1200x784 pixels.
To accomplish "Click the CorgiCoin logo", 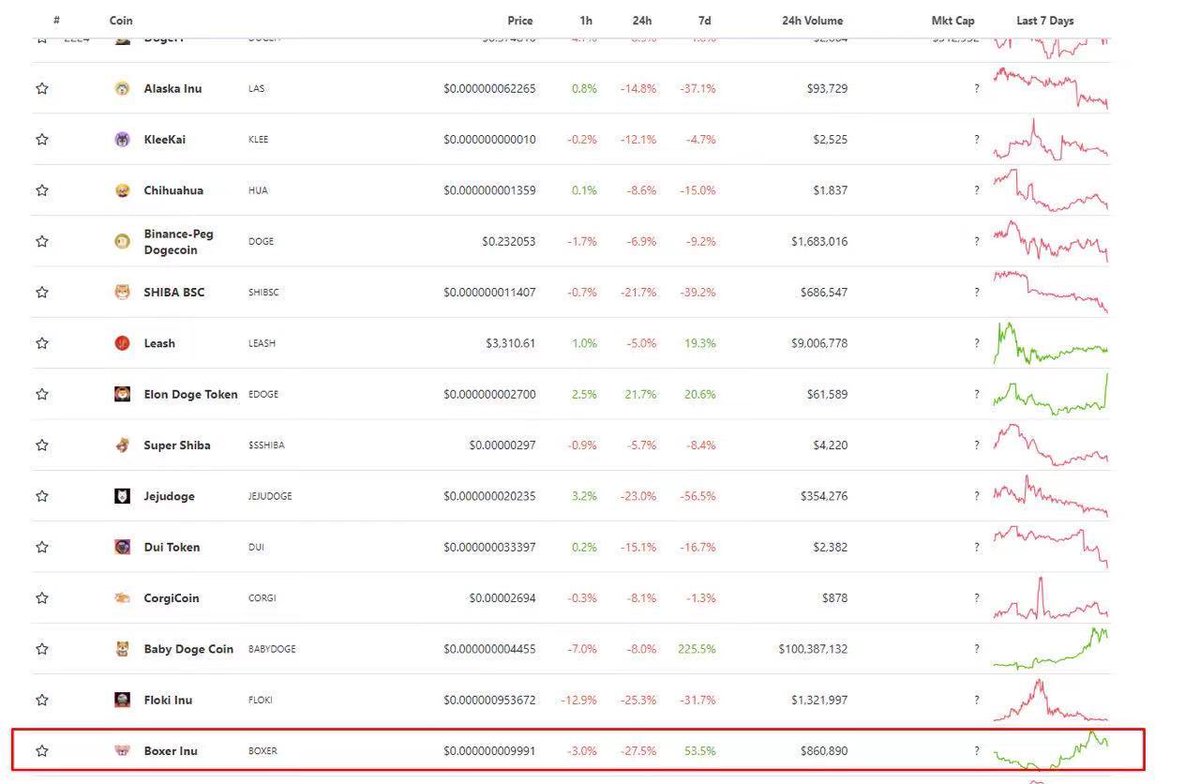I will click(x=122, y=599).
